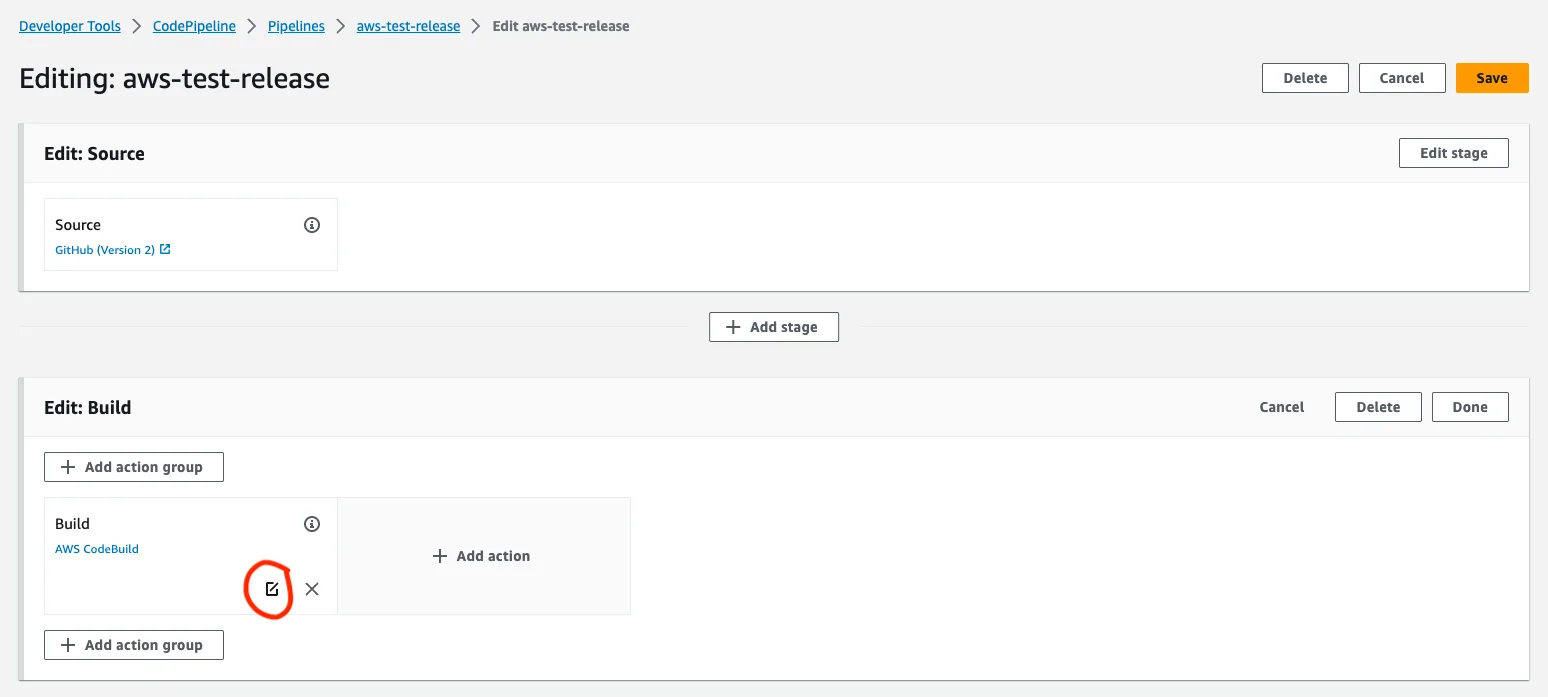
Task: Remove the Build action with X icon
Action: tap(312, 589)
